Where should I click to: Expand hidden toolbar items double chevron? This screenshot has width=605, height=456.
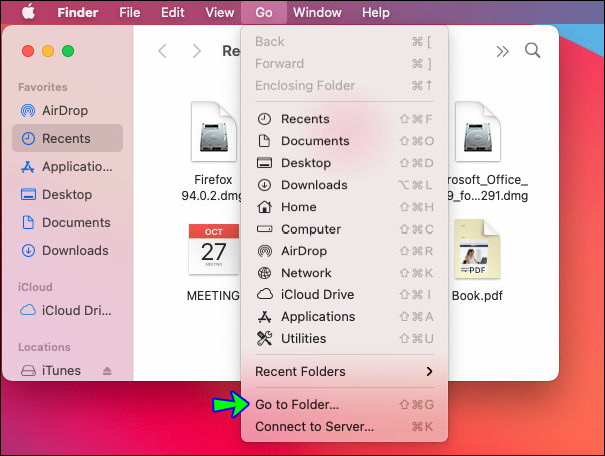502,51
